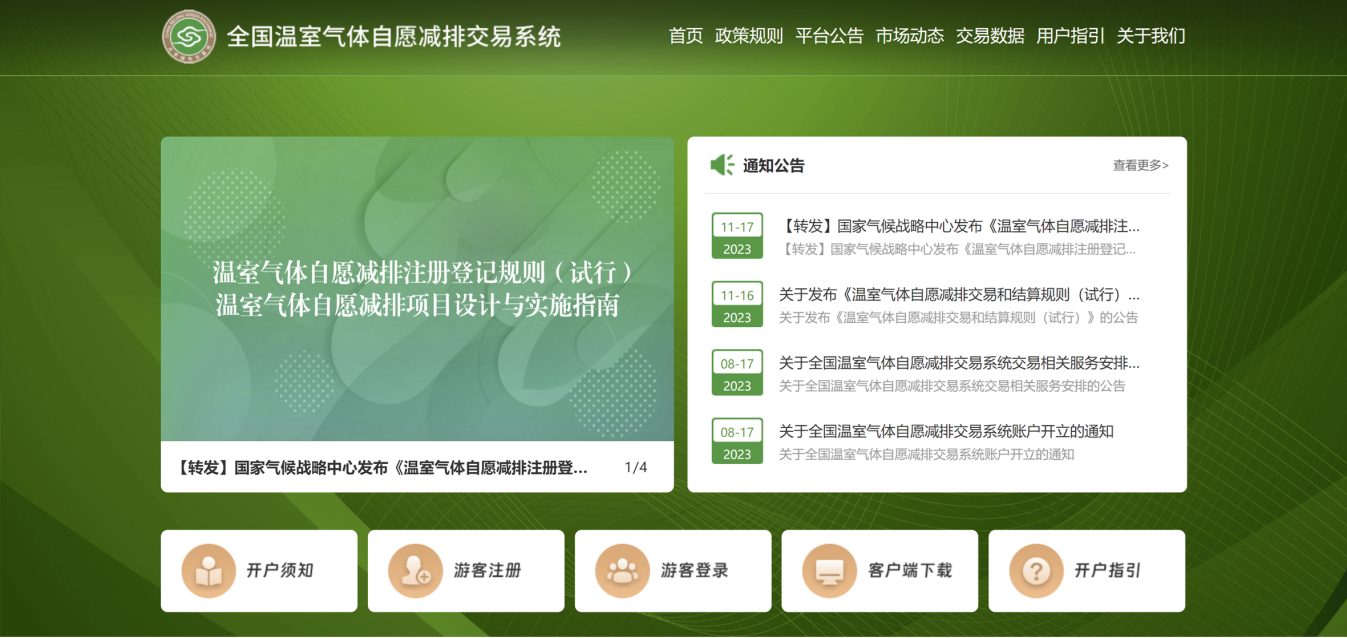Image resolution: width=1347 pixels, height=638 pixels.
Task: Click the 开户须知 book icon
Action: [208, 571]
